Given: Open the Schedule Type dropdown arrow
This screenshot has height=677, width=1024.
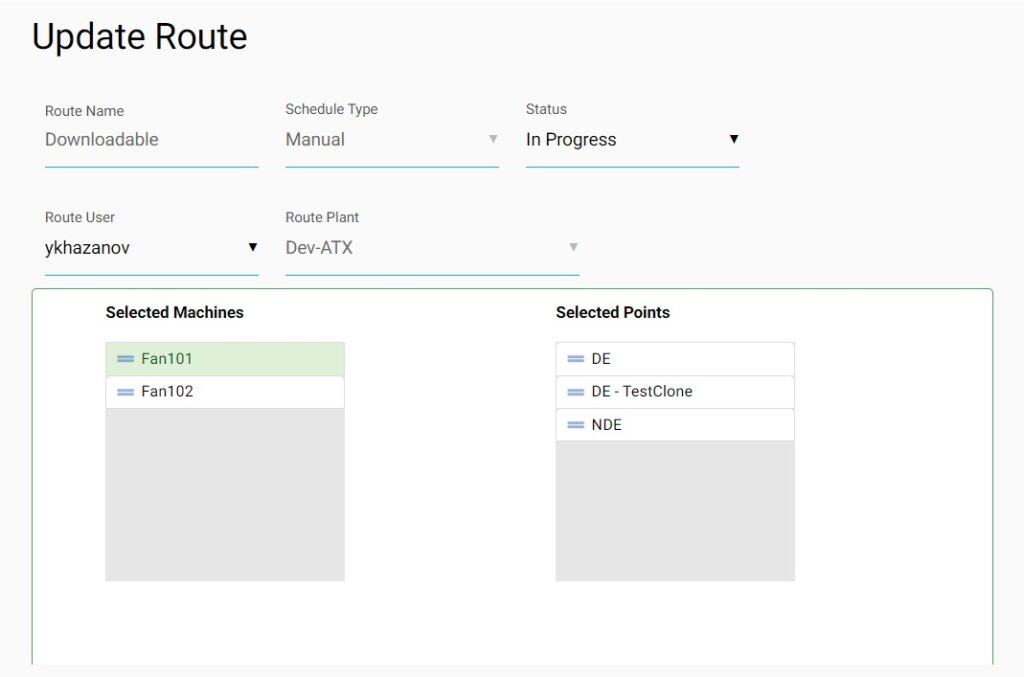Looking at the screenshot, I should click(x=493, y=140).
